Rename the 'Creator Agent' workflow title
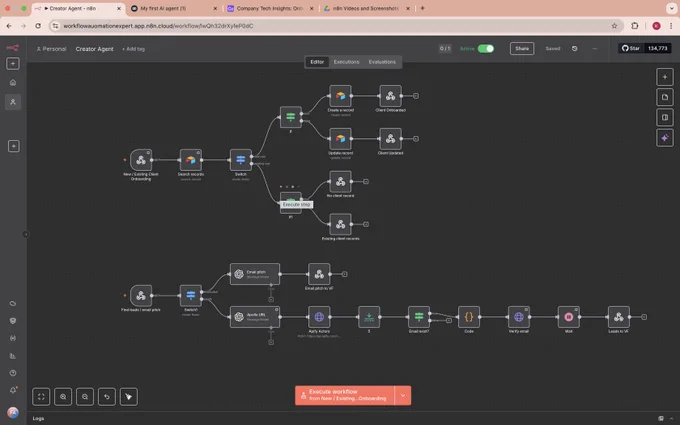This screenshot has width=680, height=425. click(95, 49)
